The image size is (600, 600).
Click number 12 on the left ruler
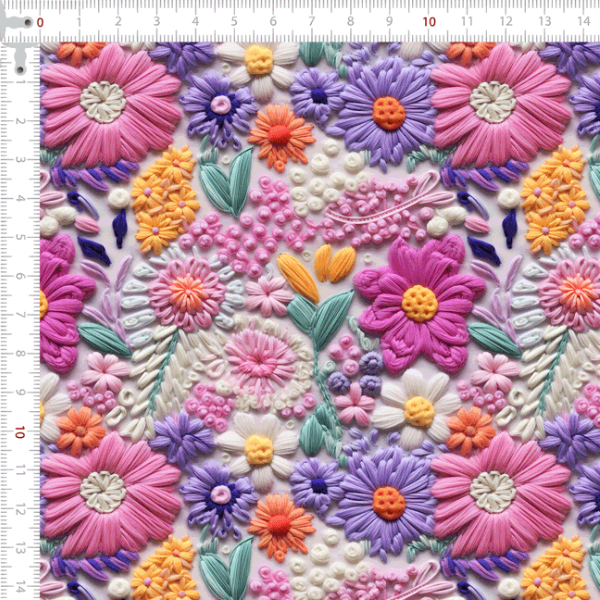click(x=19, y=510)
